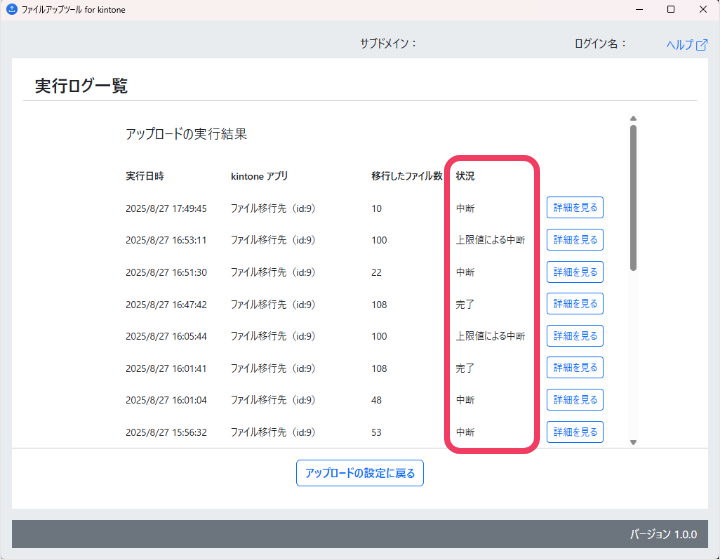The width and height of the screenshot is (720, 560).
Task: Click timestamp 2025/8/27 15:56:32
Action: click(x=166, y=432)
